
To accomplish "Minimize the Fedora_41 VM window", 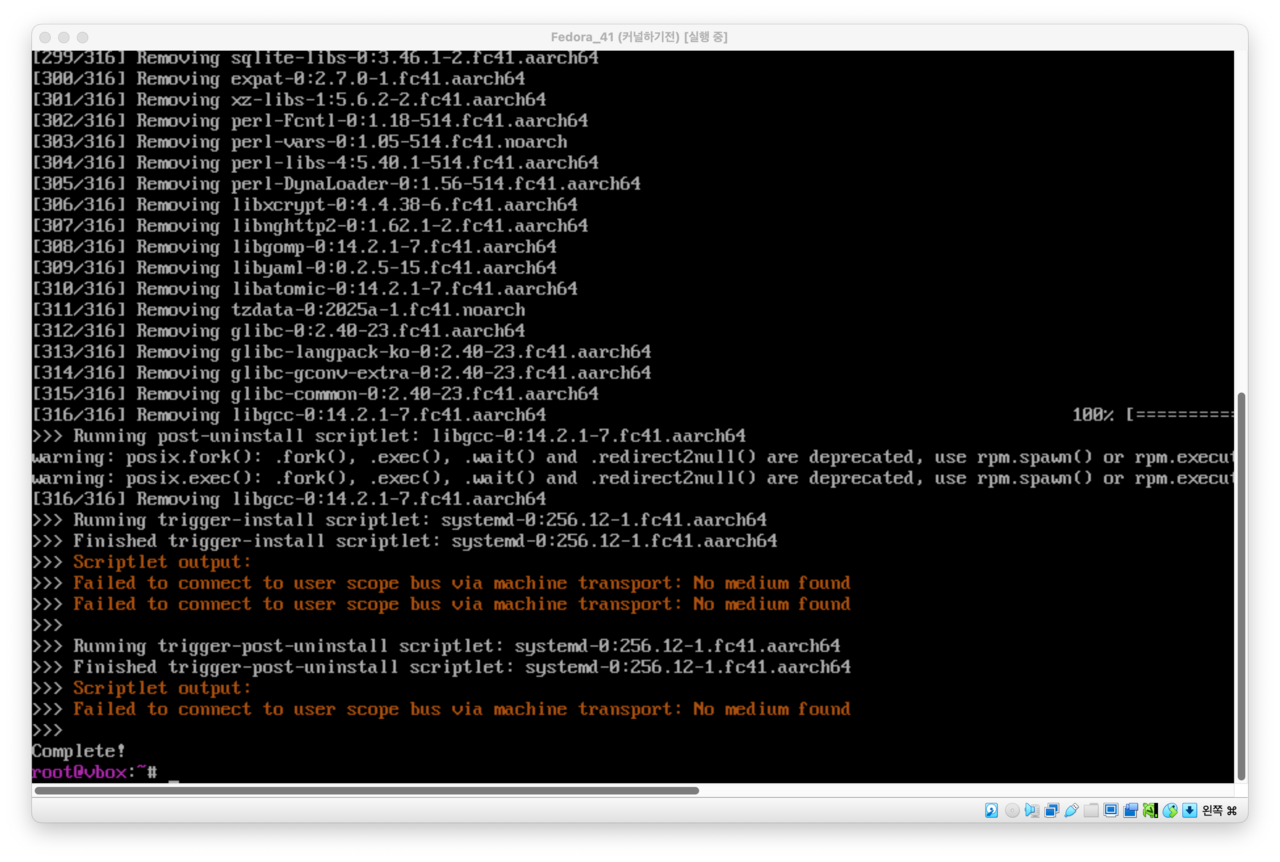I will coord(64,37).
